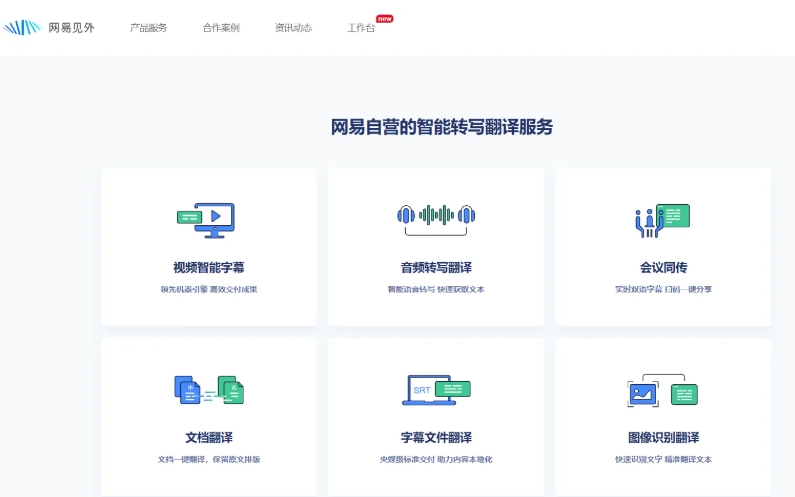Click the 网易自营的智能转写翻译服务 heading
The height and width of the screenshot is (497, 795).
[441, 127]
